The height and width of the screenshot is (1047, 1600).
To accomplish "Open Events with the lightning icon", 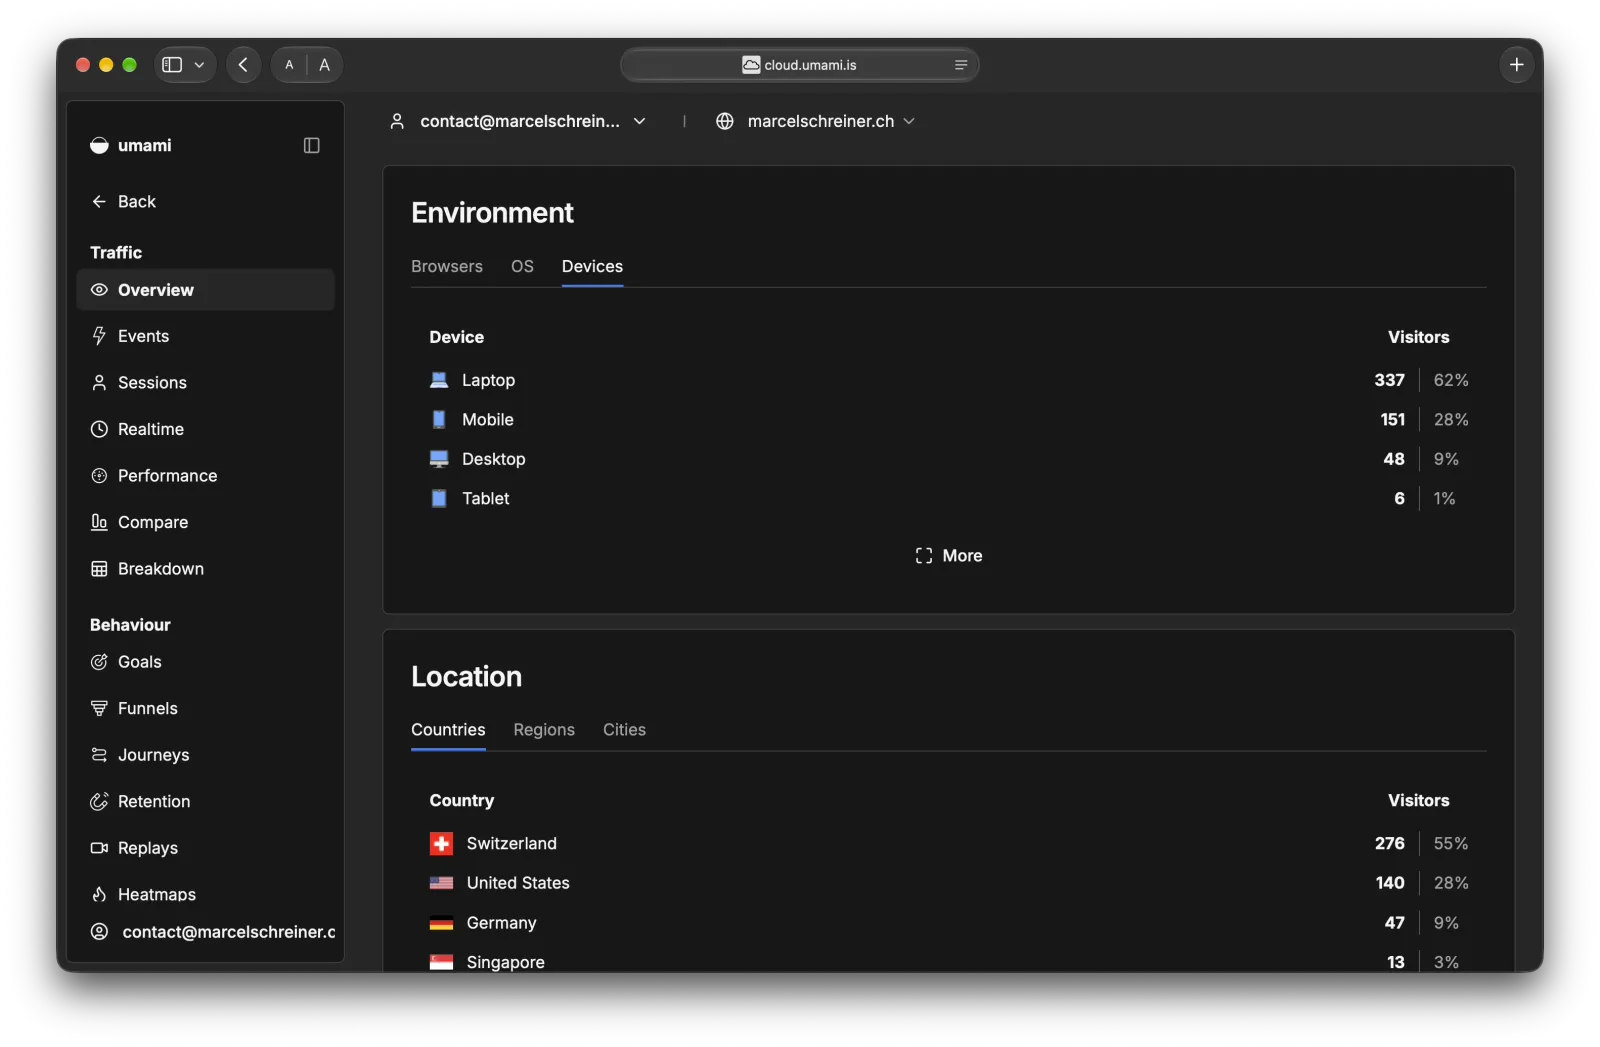I will 205,336.
